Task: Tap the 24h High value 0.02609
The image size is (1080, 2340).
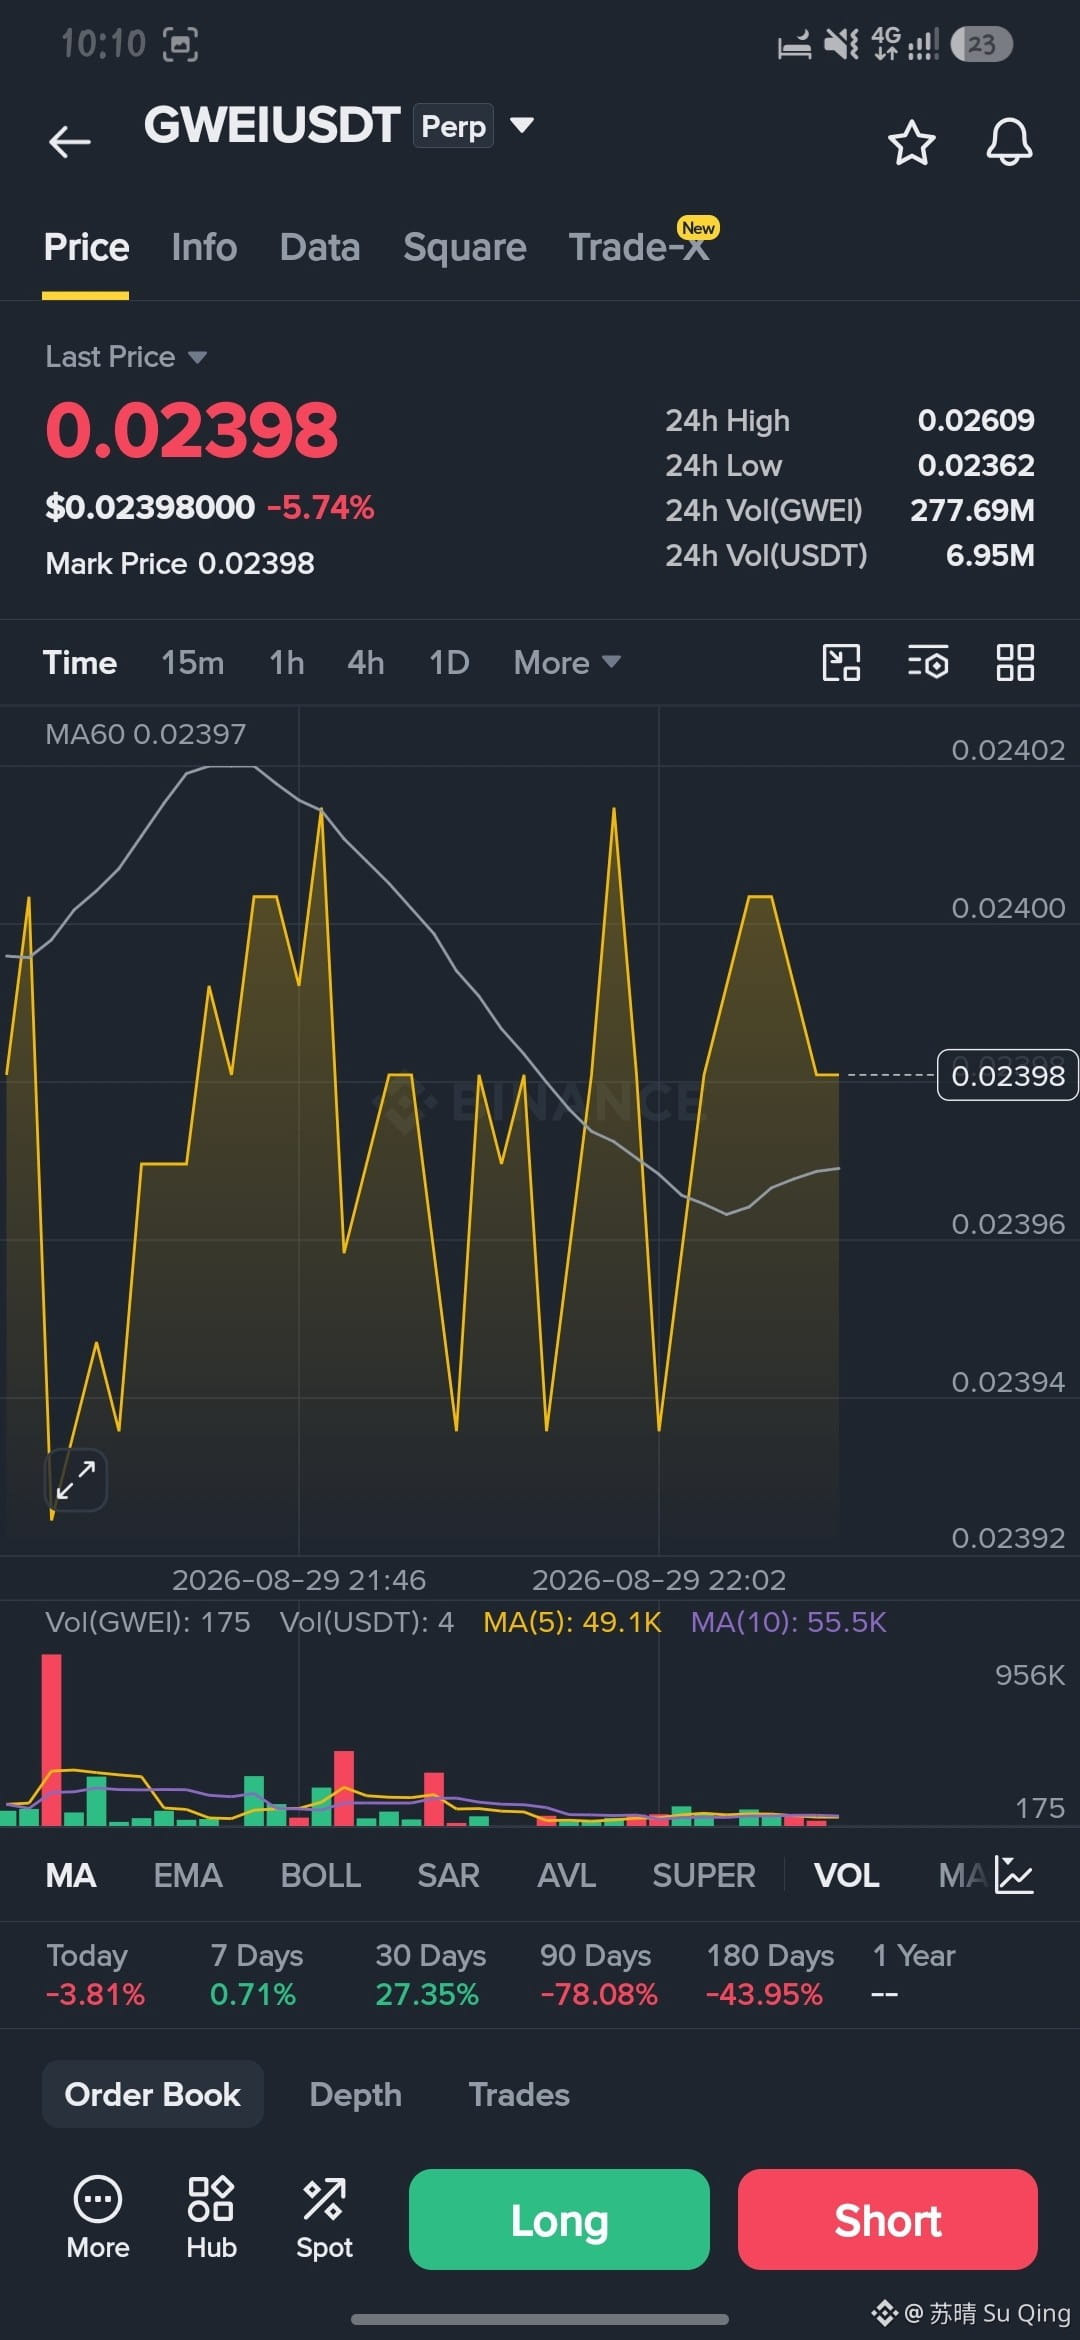Action: 976,420
